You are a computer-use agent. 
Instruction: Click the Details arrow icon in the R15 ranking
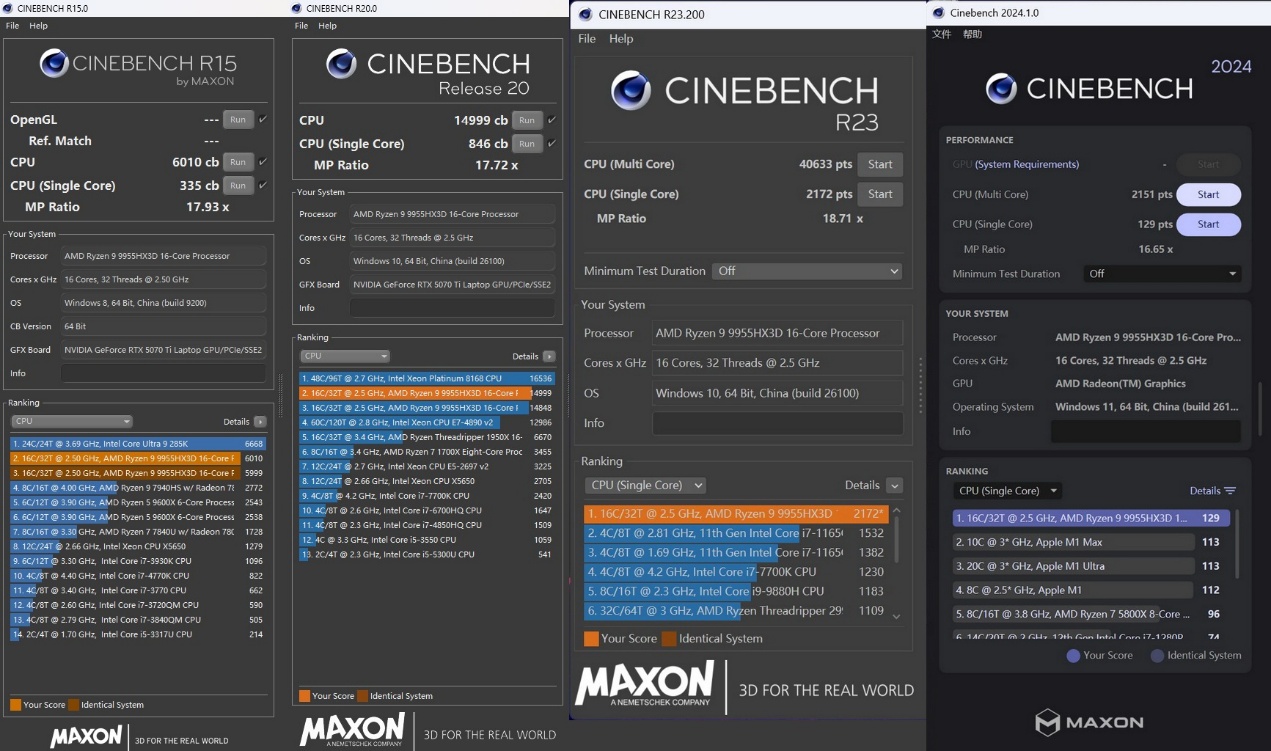[x=260, y=422]
